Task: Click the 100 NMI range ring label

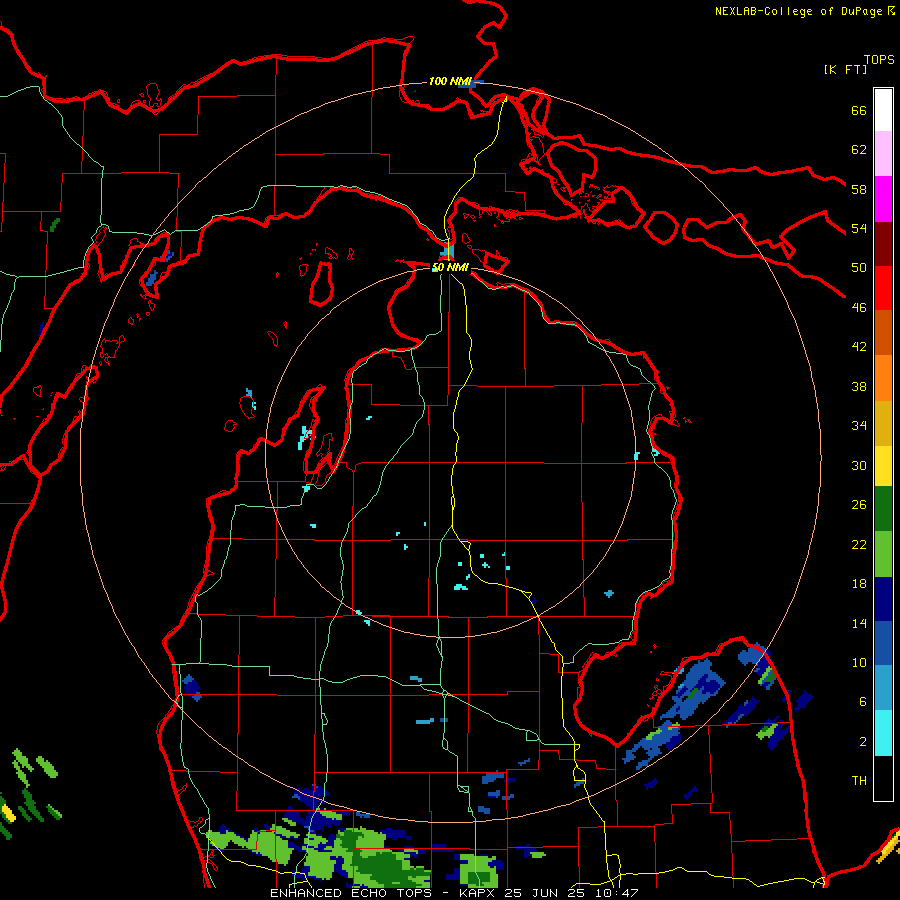Action: tap(450, 82)
